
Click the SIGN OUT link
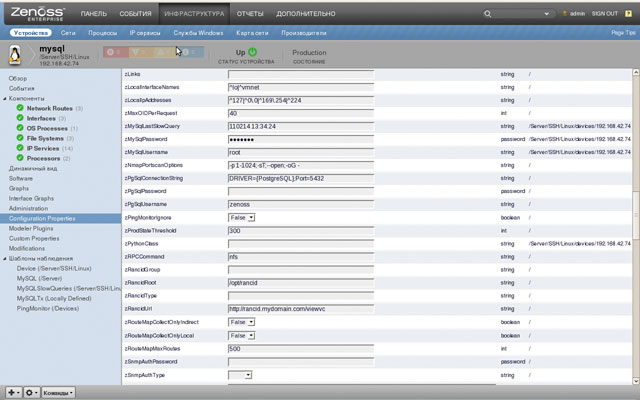click(x=605, y=13)
